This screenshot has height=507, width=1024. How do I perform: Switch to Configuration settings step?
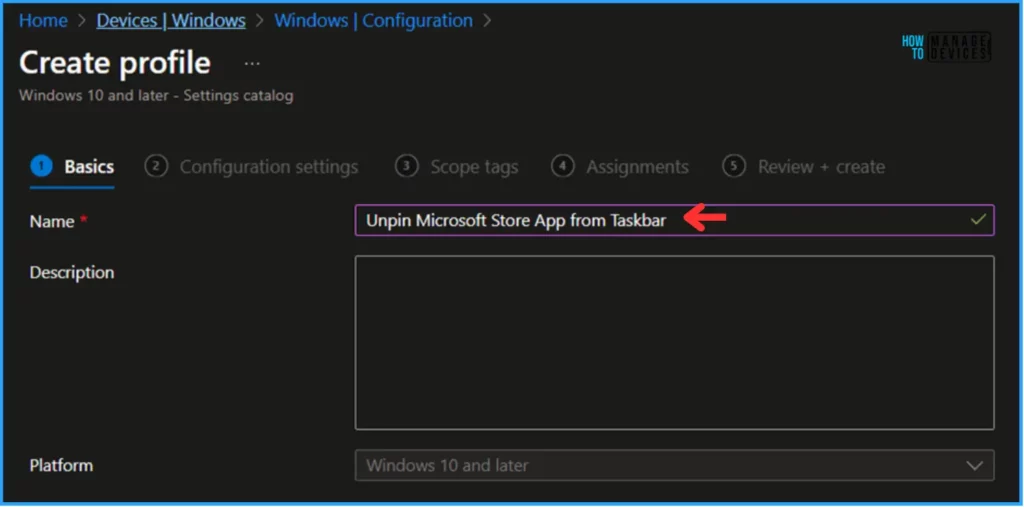(251, 167)
